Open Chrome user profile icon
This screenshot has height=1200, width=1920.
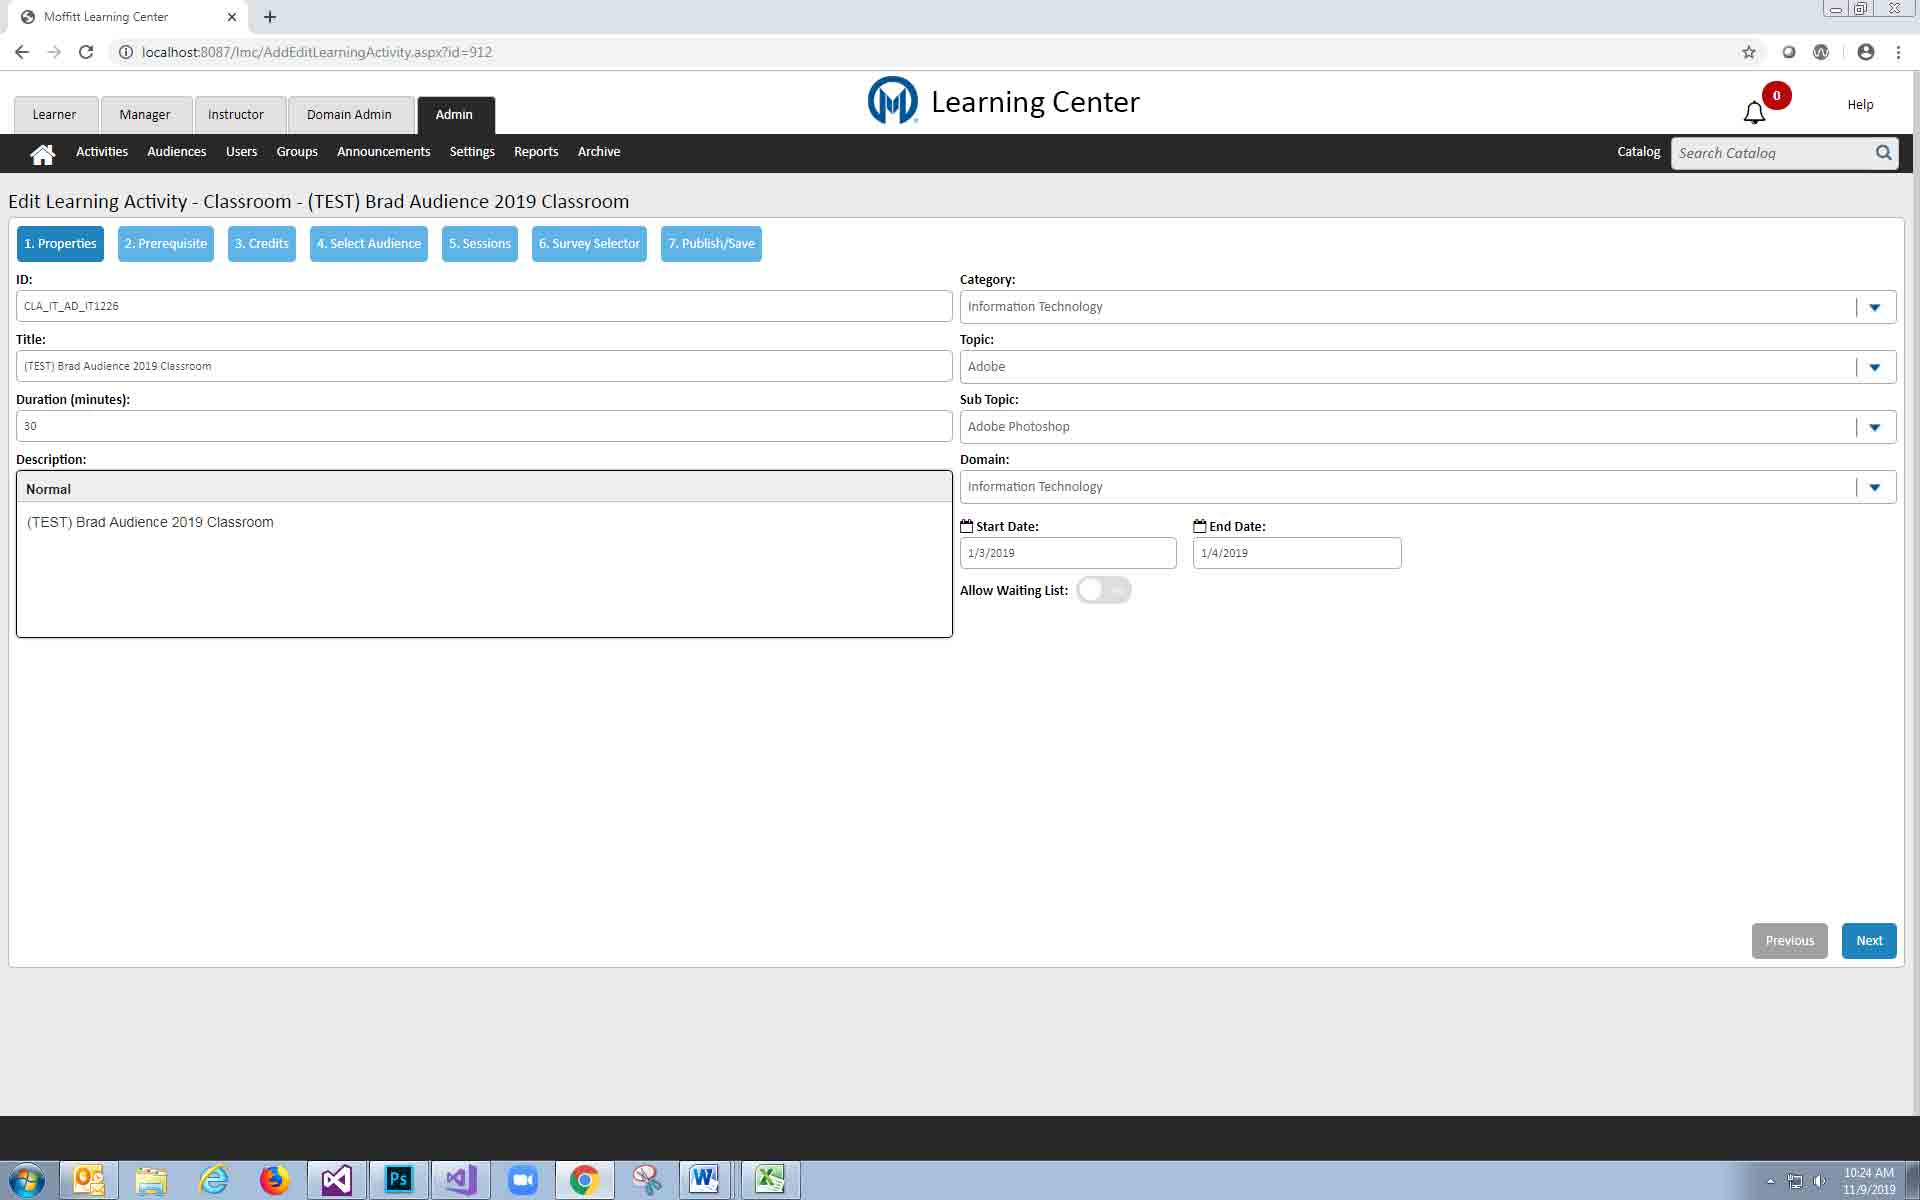pyautogui.click(x=1865, y=52)
